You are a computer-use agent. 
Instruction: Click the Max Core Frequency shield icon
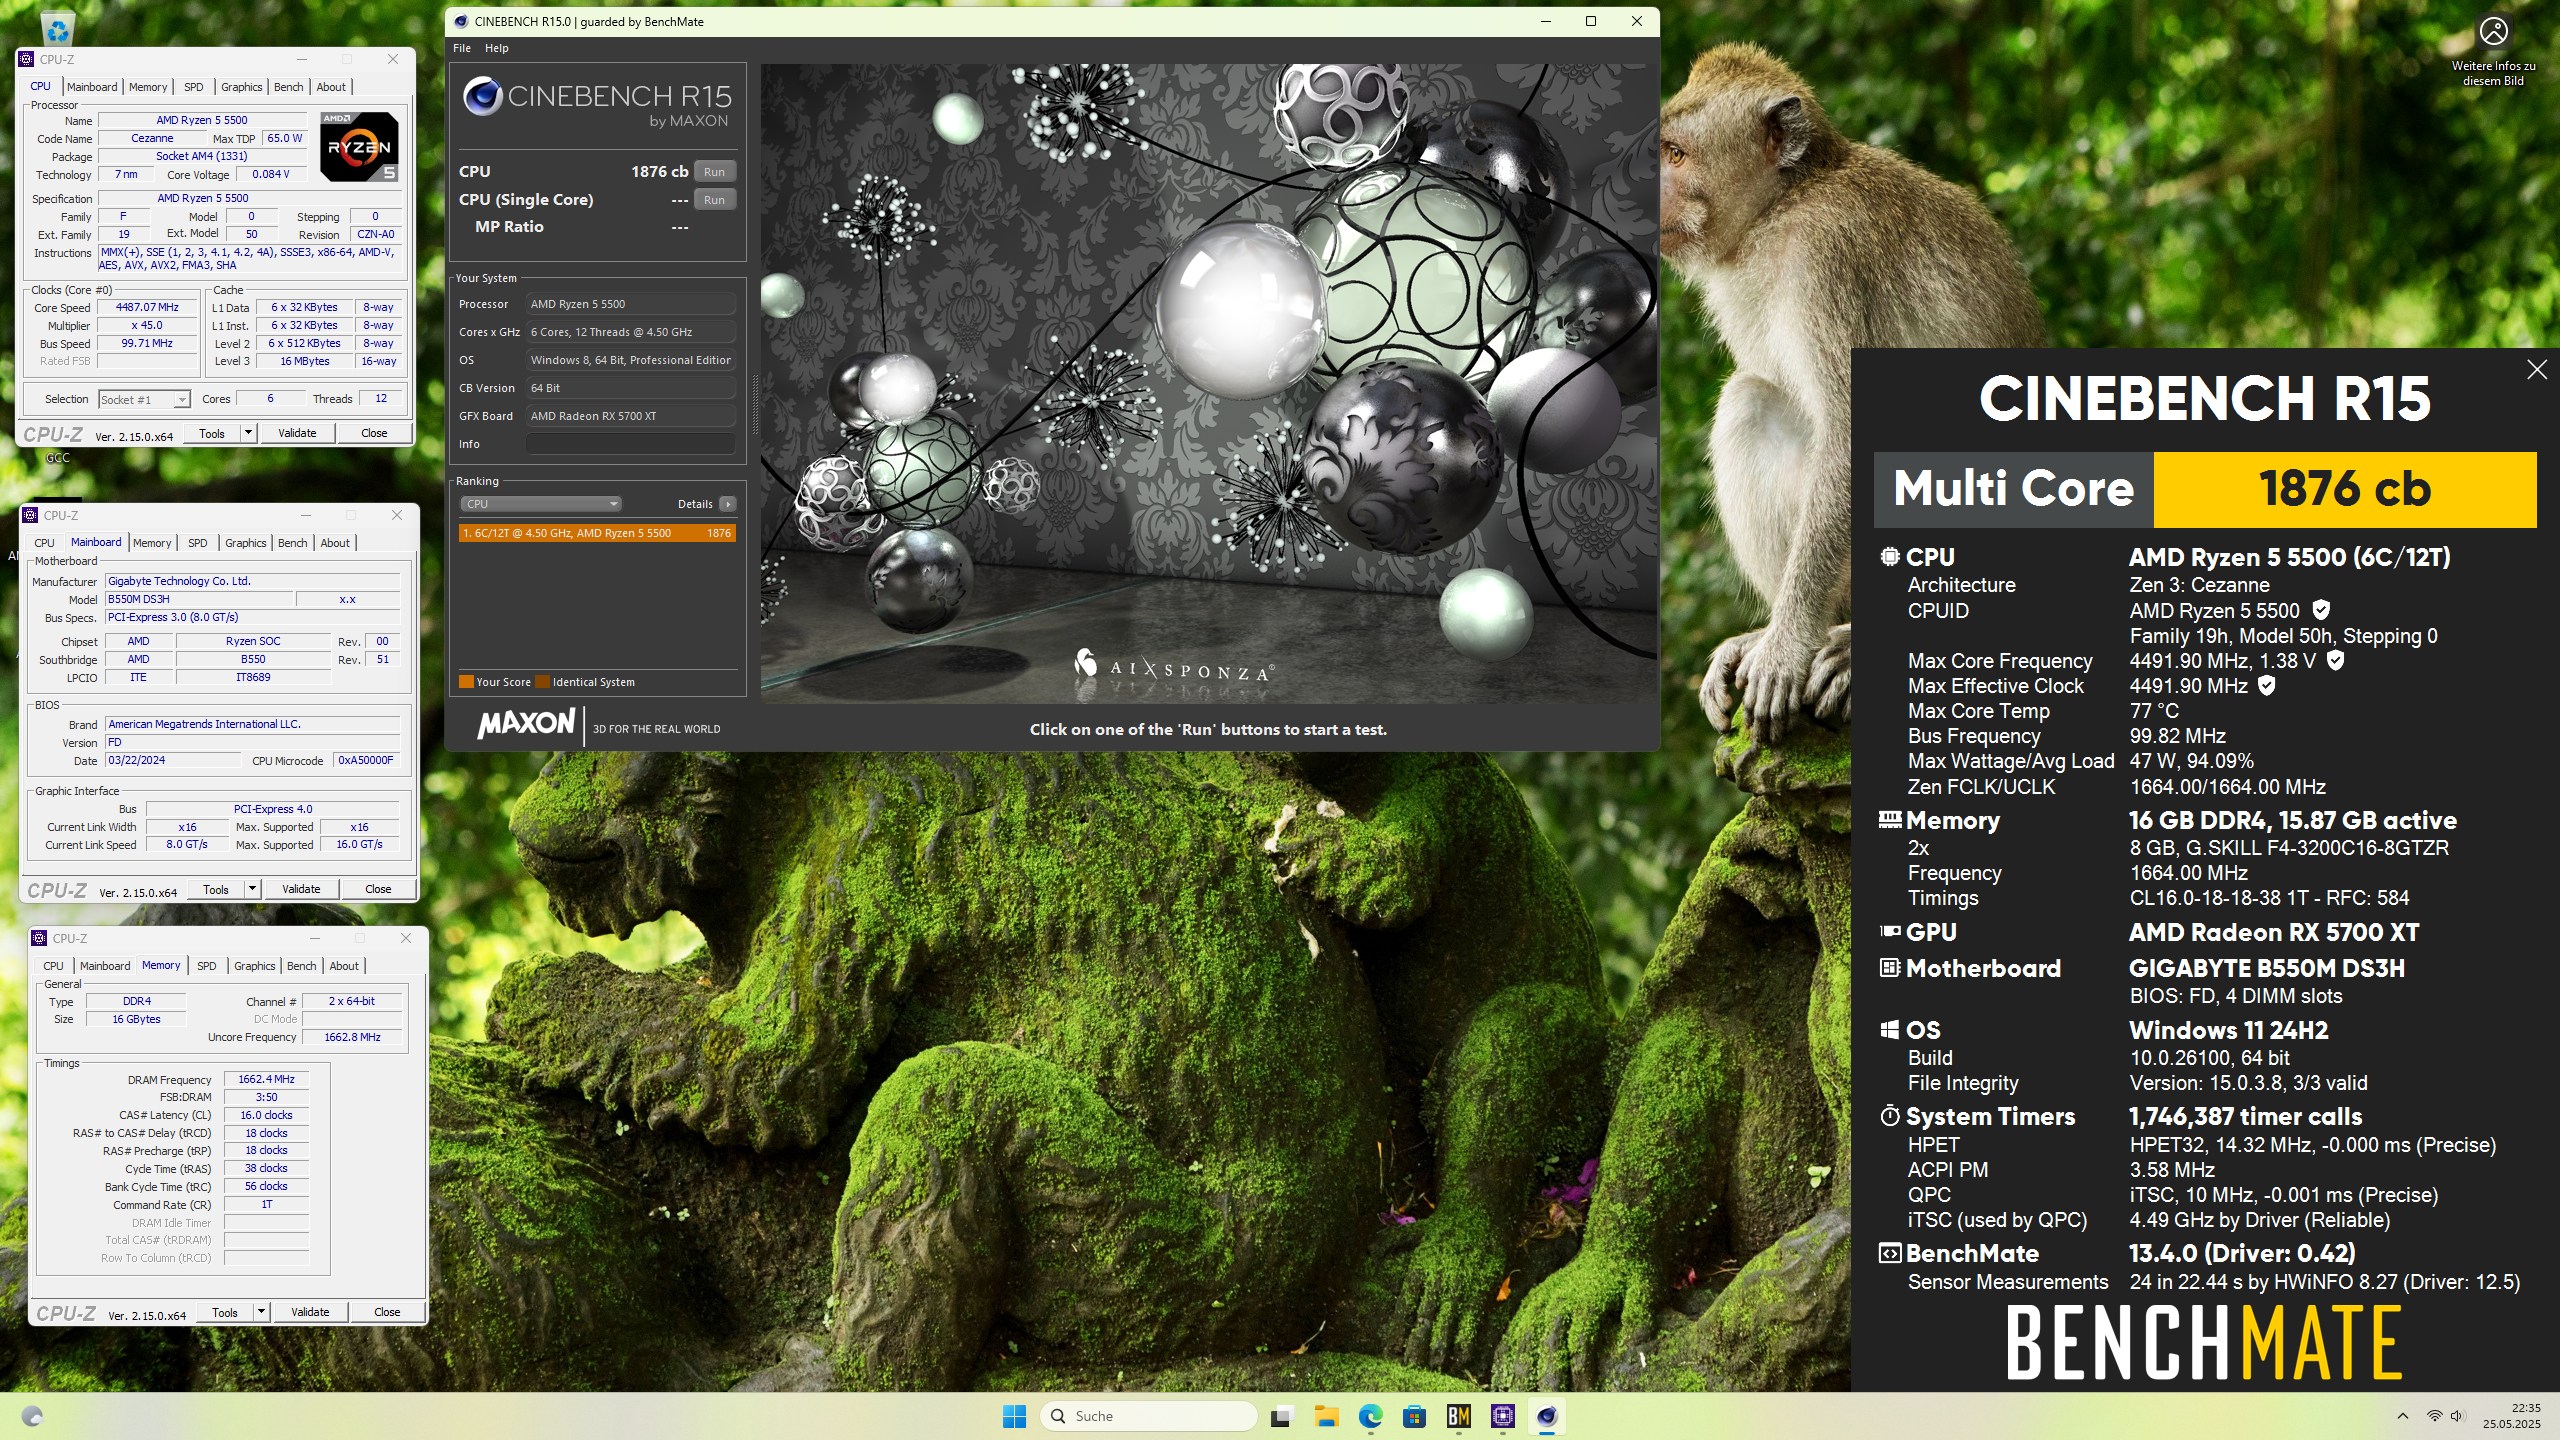(2335, 660)
